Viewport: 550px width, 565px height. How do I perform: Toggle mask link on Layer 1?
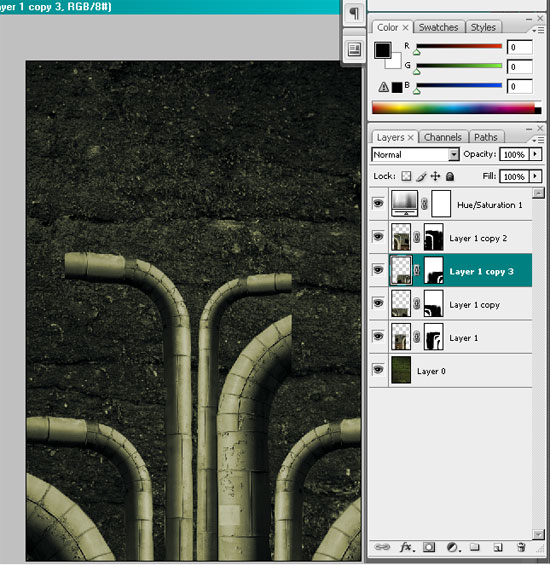(x=417, y=337)
